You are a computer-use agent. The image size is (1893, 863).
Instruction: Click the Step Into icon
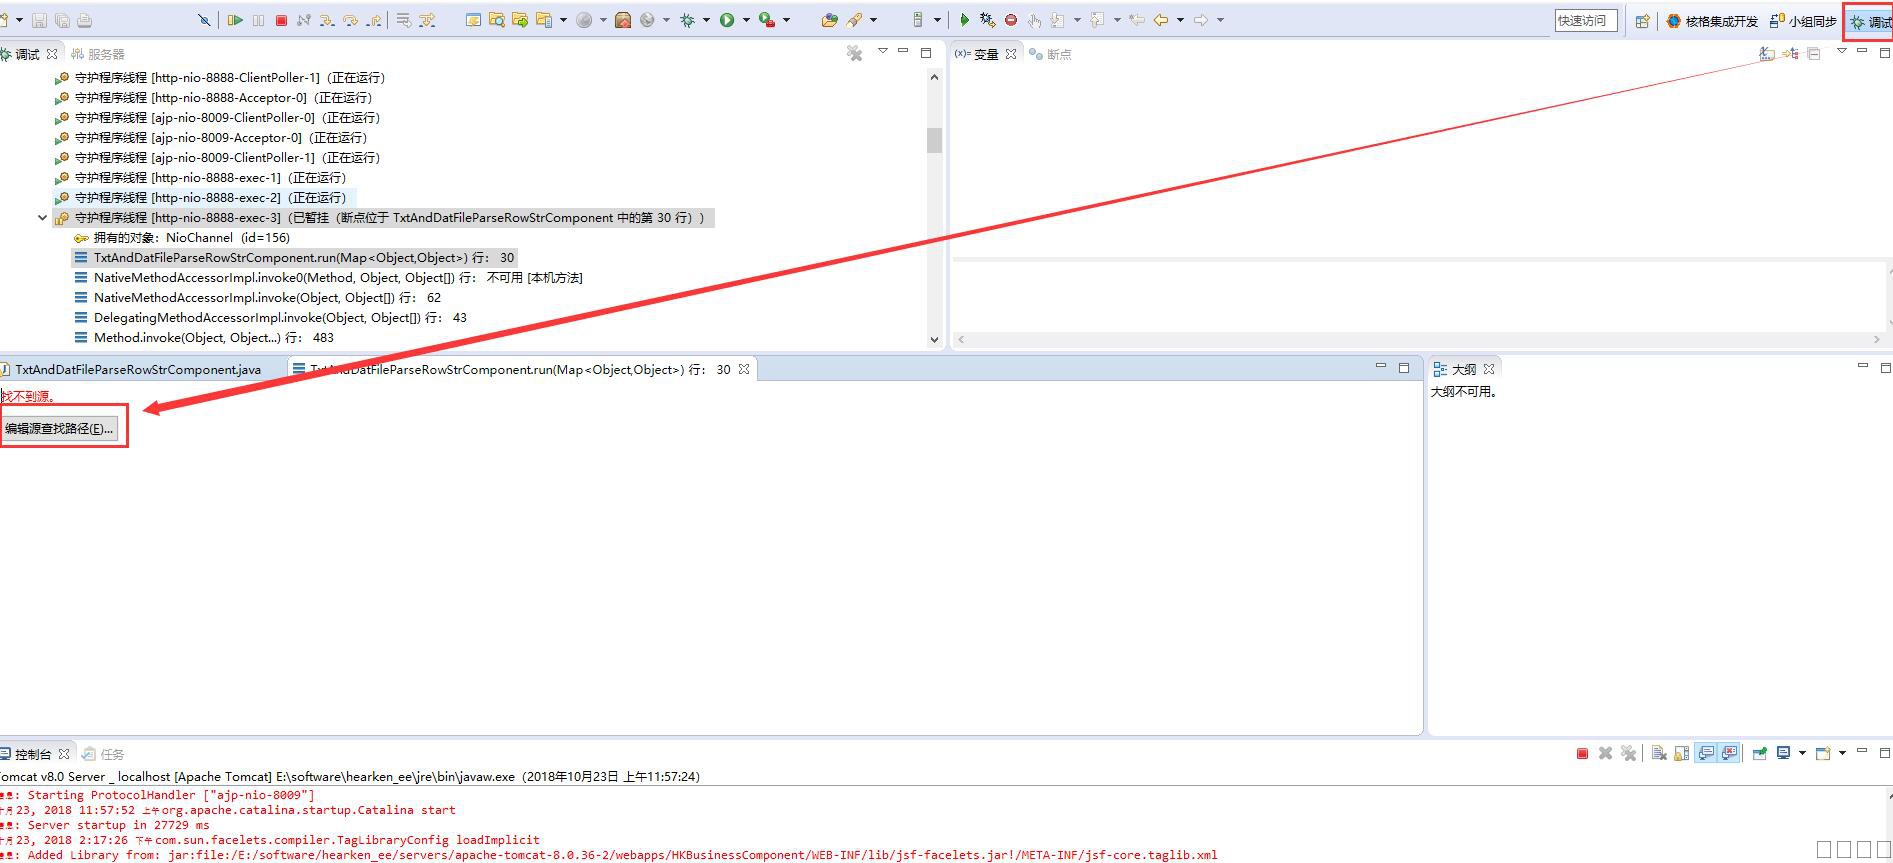pos(327,20)
